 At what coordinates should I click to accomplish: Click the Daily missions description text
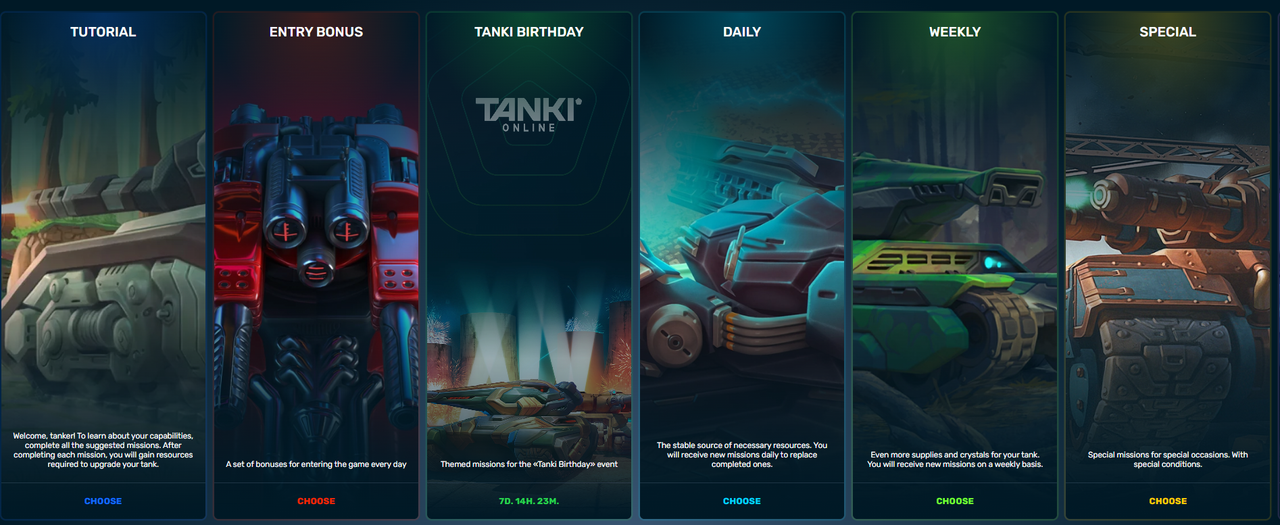pos(742,455)
